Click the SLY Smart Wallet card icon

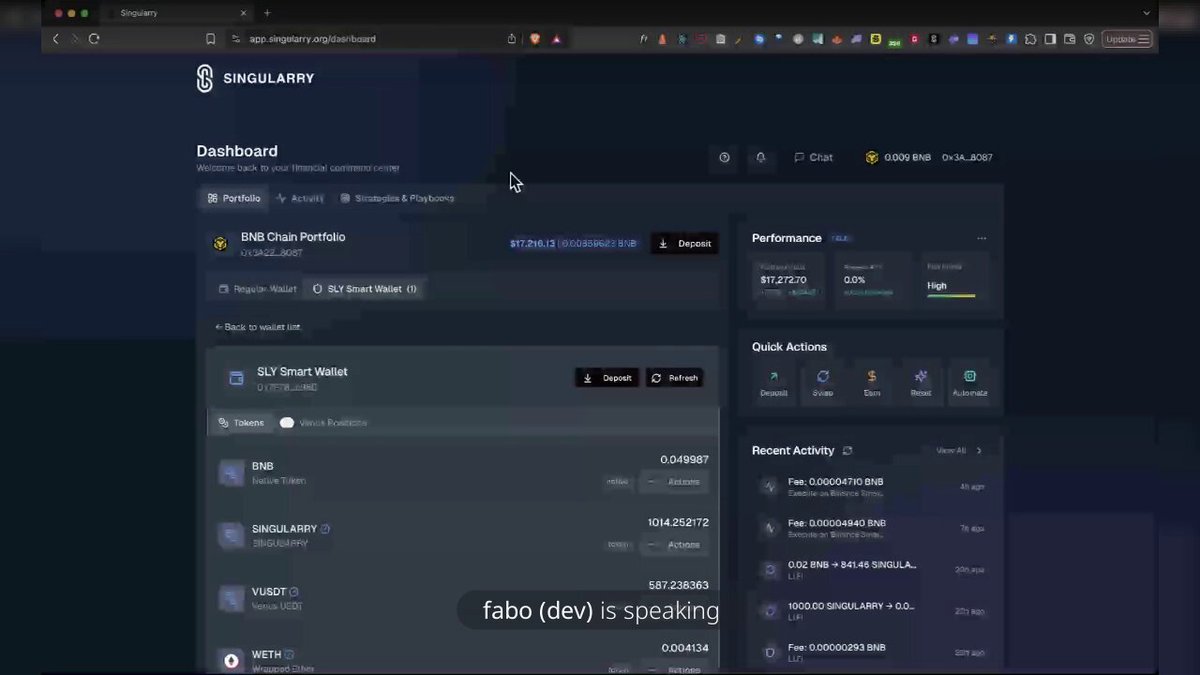tap(237, 378)
